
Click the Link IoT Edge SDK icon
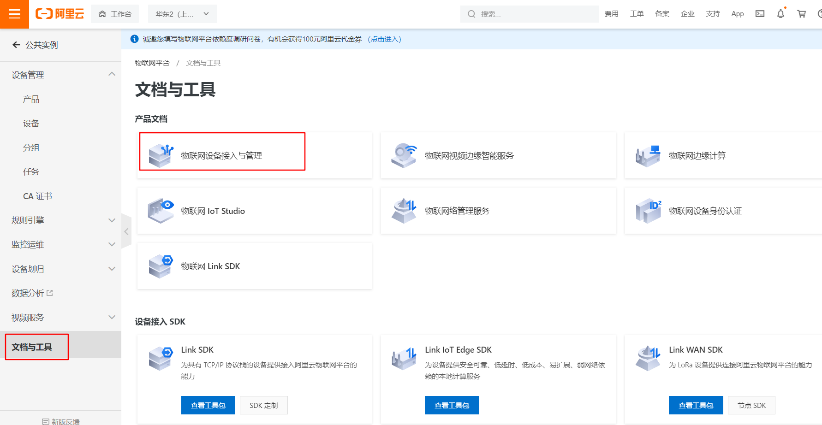[404, 358]
